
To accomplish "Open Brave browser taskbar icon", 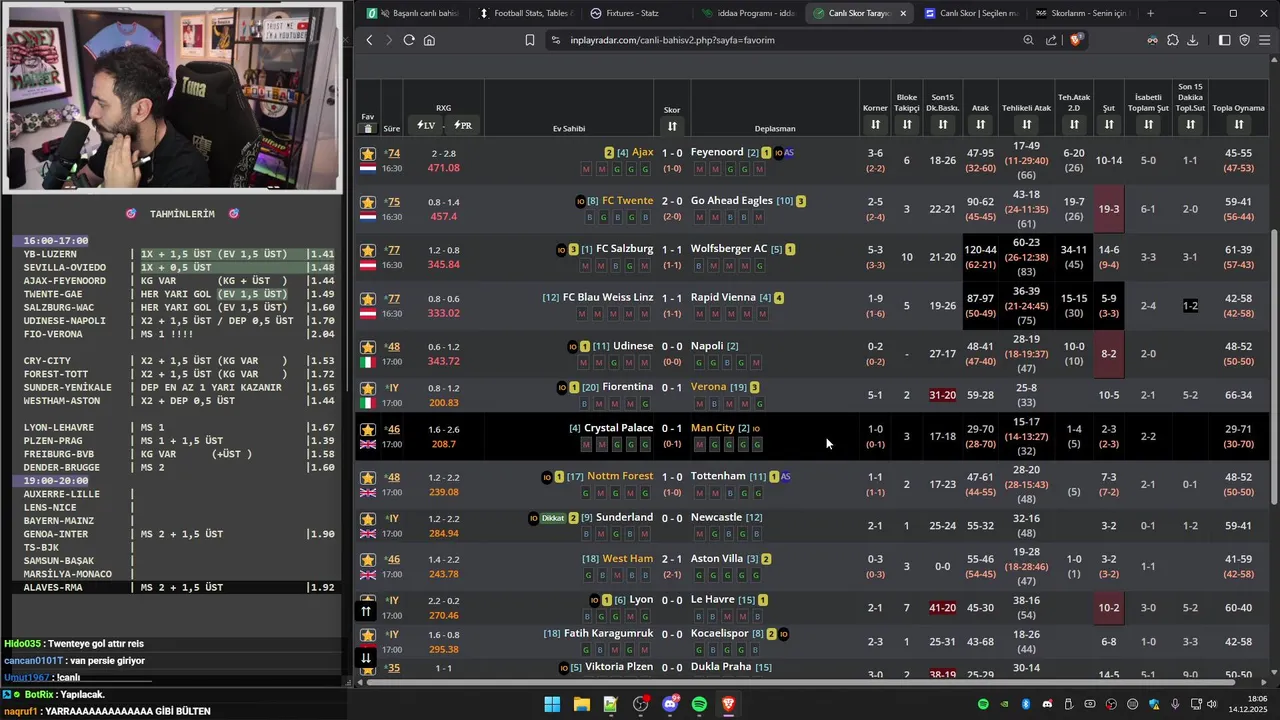I will [x=728, y=704].
